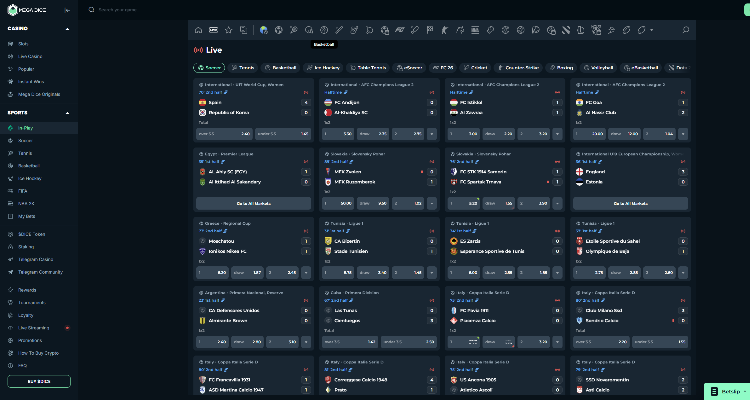Open My Bets in the sidebar

(x=27, y=215)
